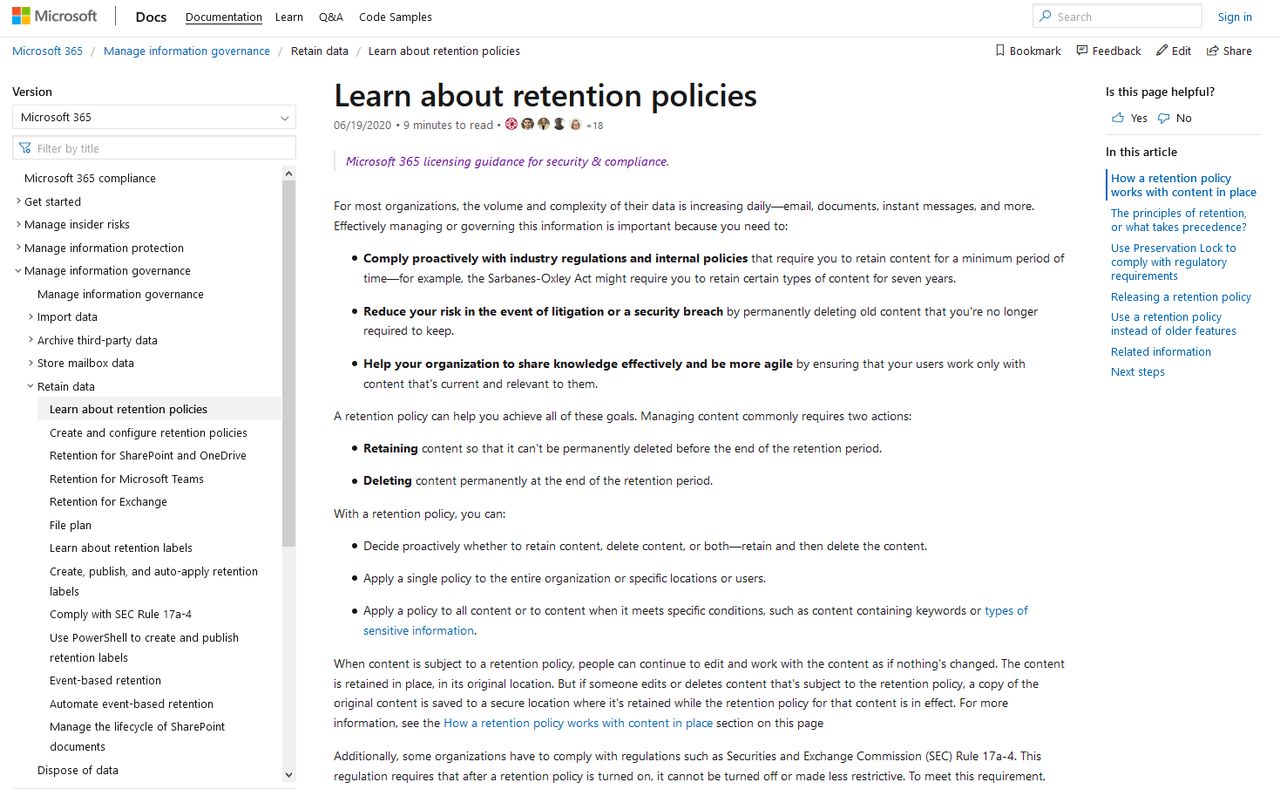Click the thumbs-up Yes icon
This screenshot has width=1280, height=789.
[1118, 118]
